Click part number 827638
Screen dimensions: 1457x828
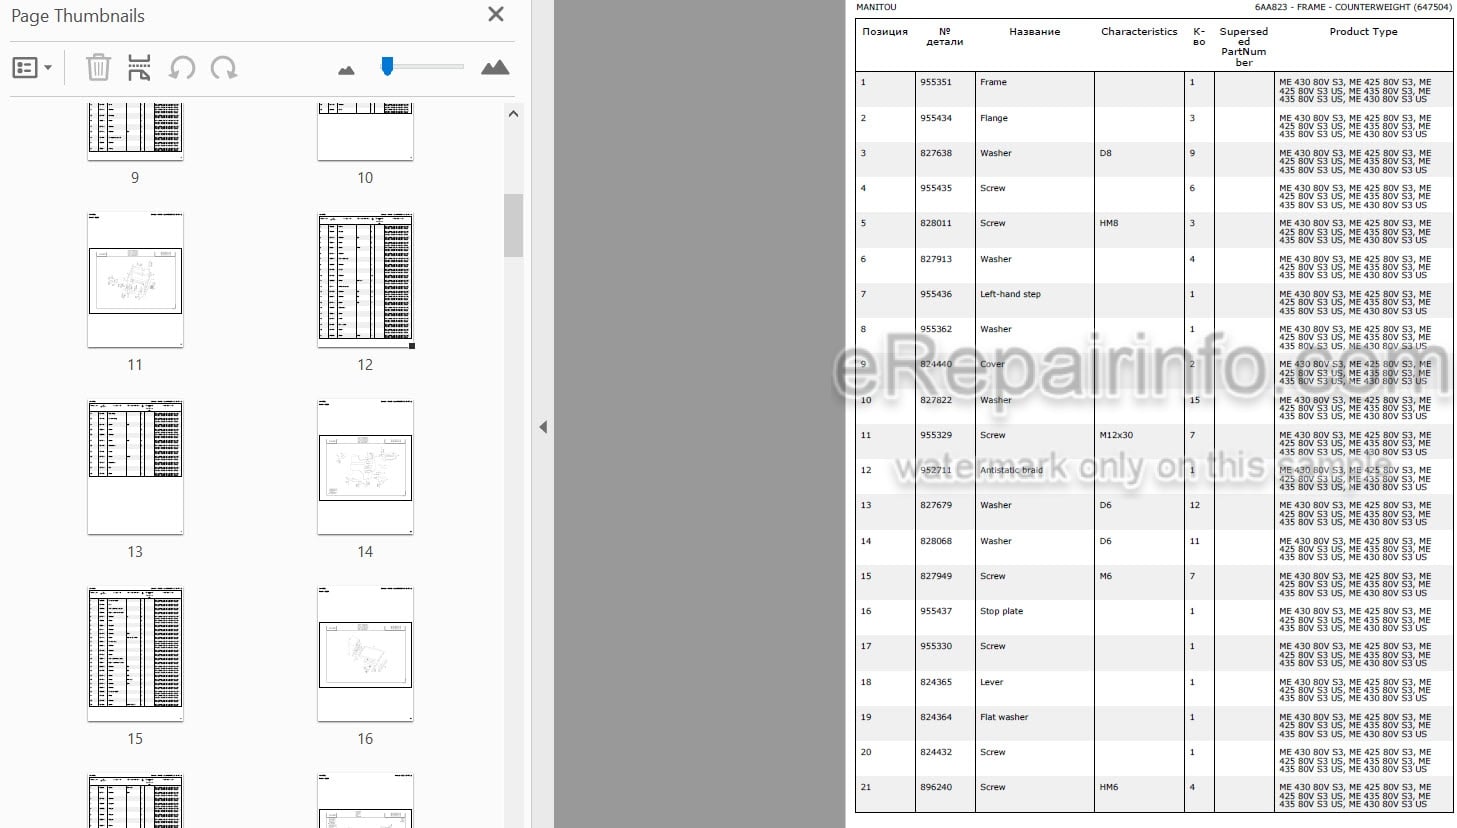[936, 153]
